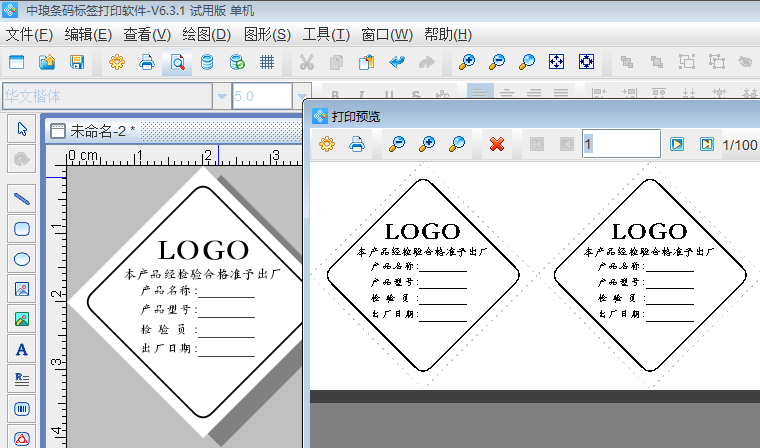Open print preview from main toolbar
The width and height of the screenshot is (760, 448).
click(176, 62)
